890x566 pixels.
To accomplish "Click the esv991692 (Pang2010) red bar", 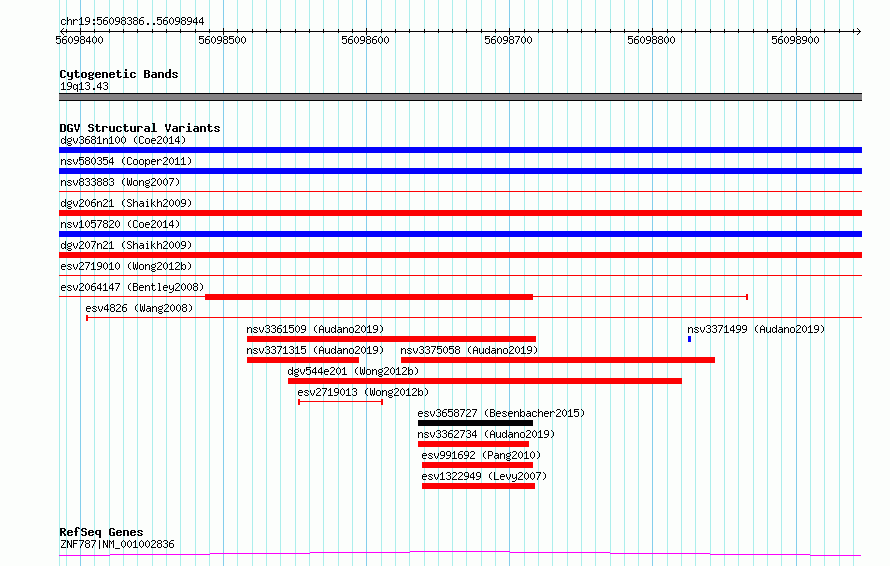I will (477, 465).
